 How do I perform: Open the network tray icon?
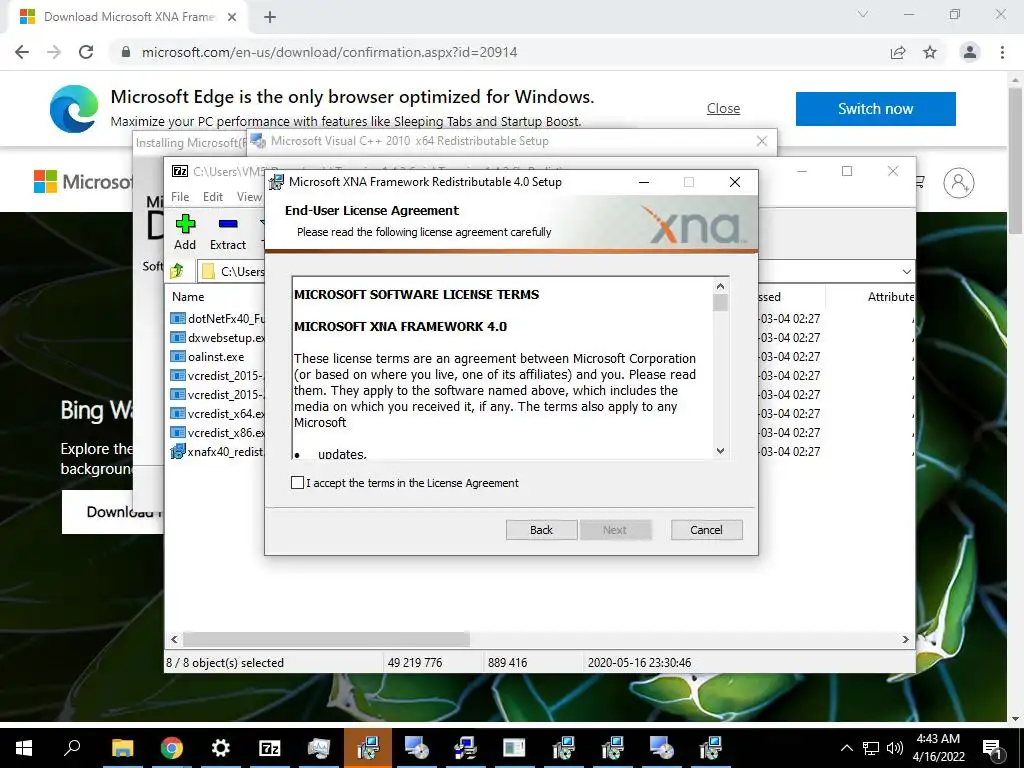coord(871,748)
